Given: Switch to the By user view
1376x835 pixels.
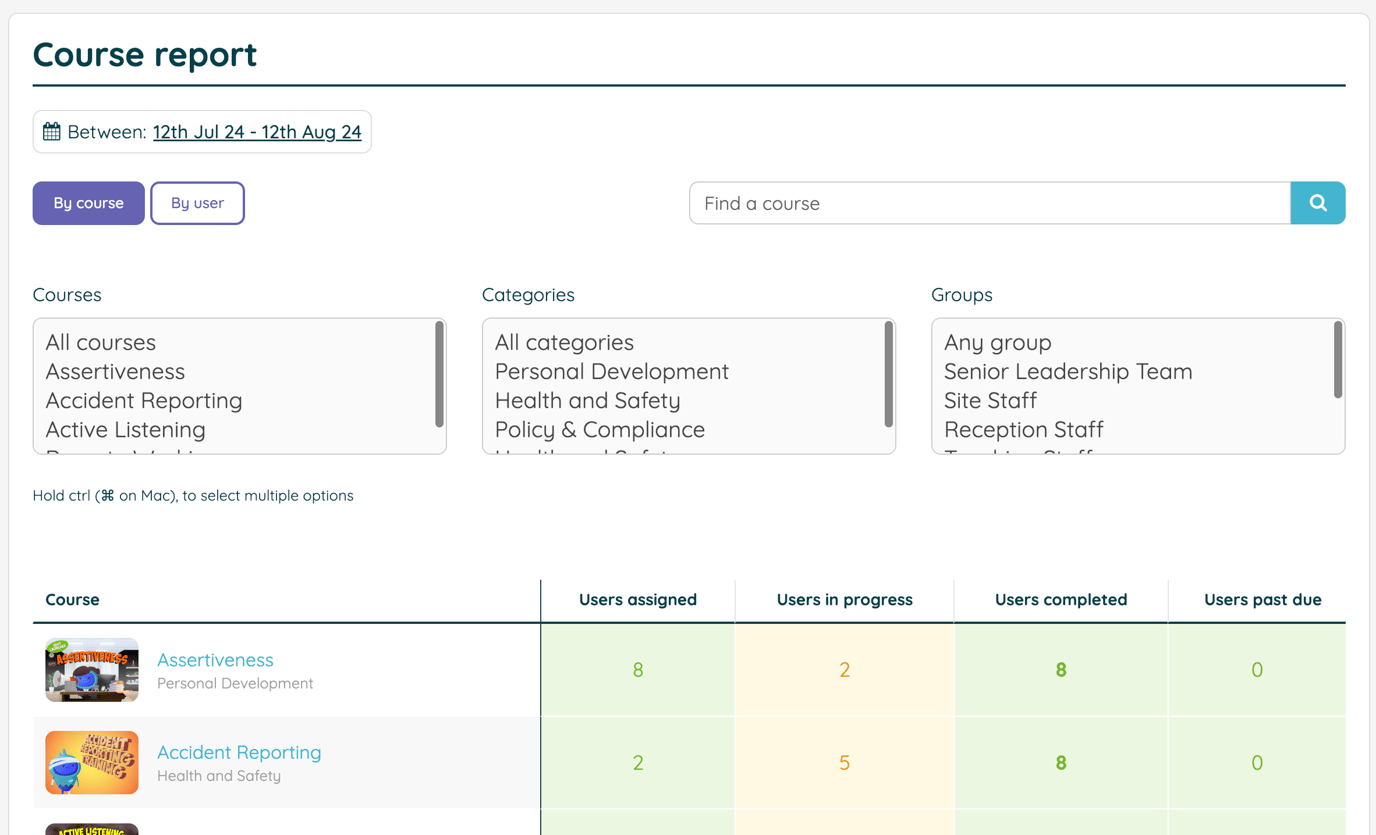Looking at the screenshot, I should coord(197,203).
